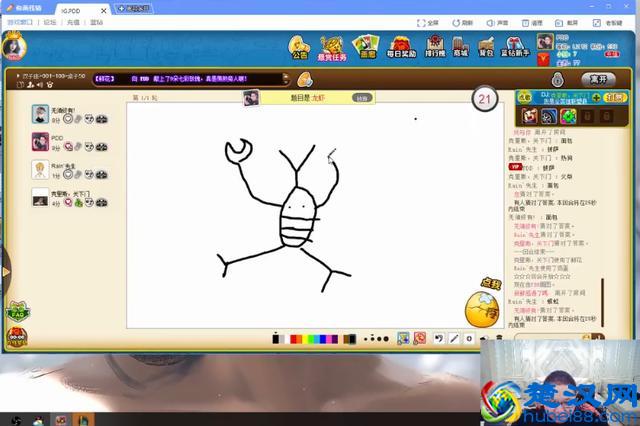Open the 公告 announcement icon
The width and height of the screenshot is (640, 426).
coord(300,47)
